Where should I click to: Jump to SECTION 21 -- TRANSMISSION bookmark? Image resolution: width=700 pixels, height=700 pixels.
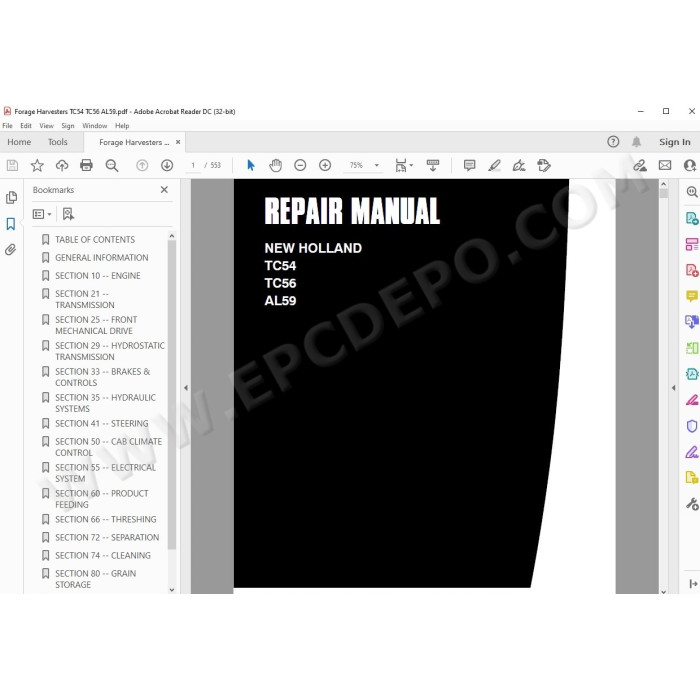[85, 299]
